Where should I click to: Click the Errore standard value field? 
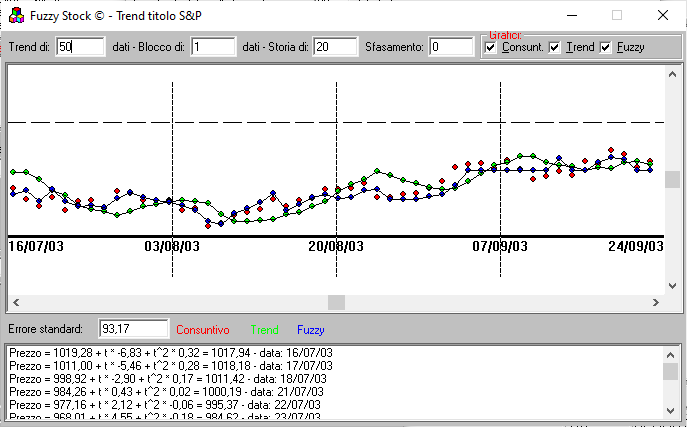pyautogui.click(x=133, y=329)
